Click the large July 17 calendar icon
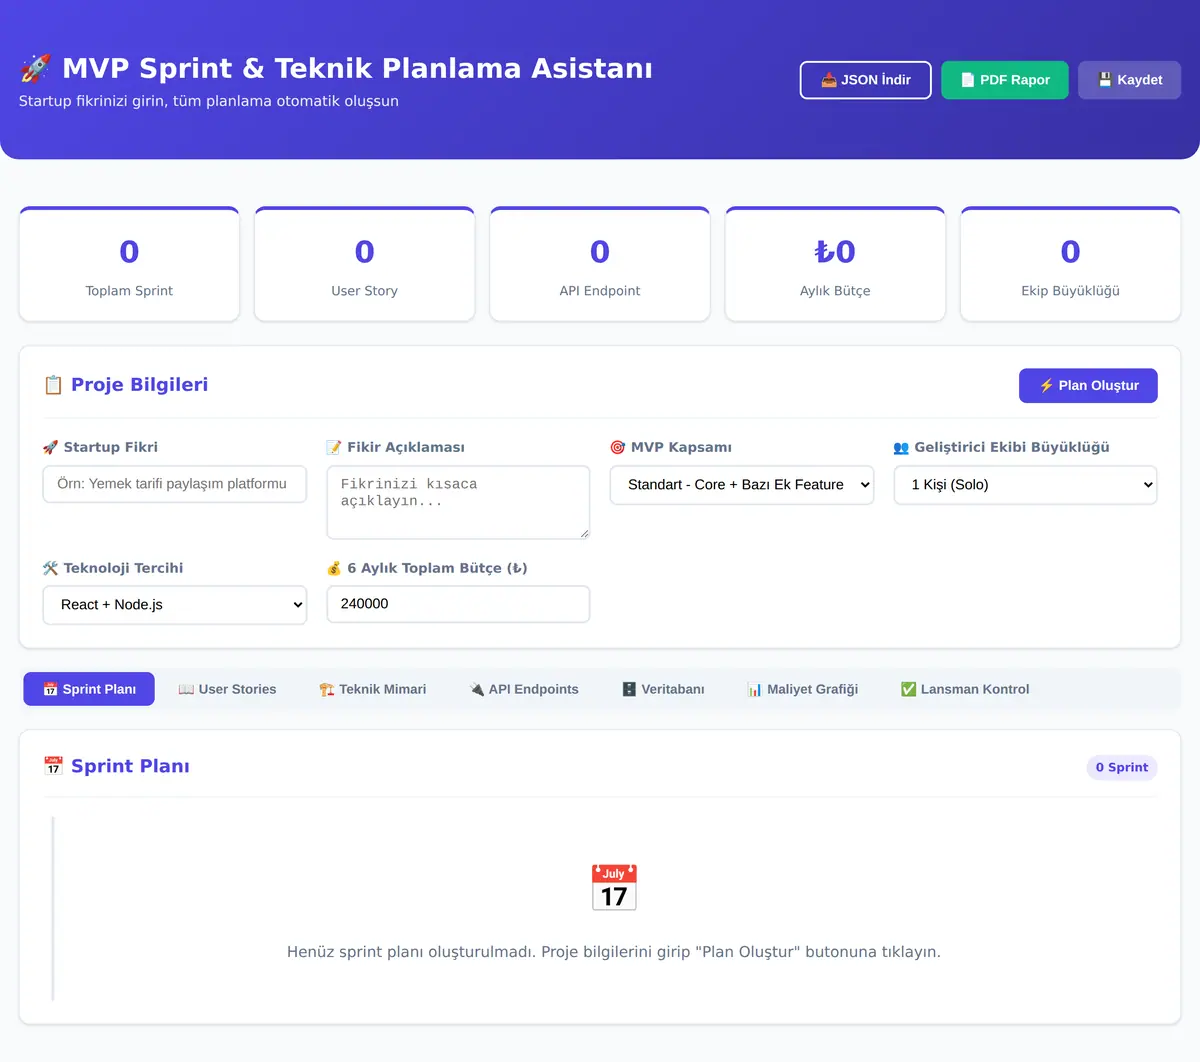This screenshot has width=1200, height=1062. pyautogui.click(x=614, y=887)
